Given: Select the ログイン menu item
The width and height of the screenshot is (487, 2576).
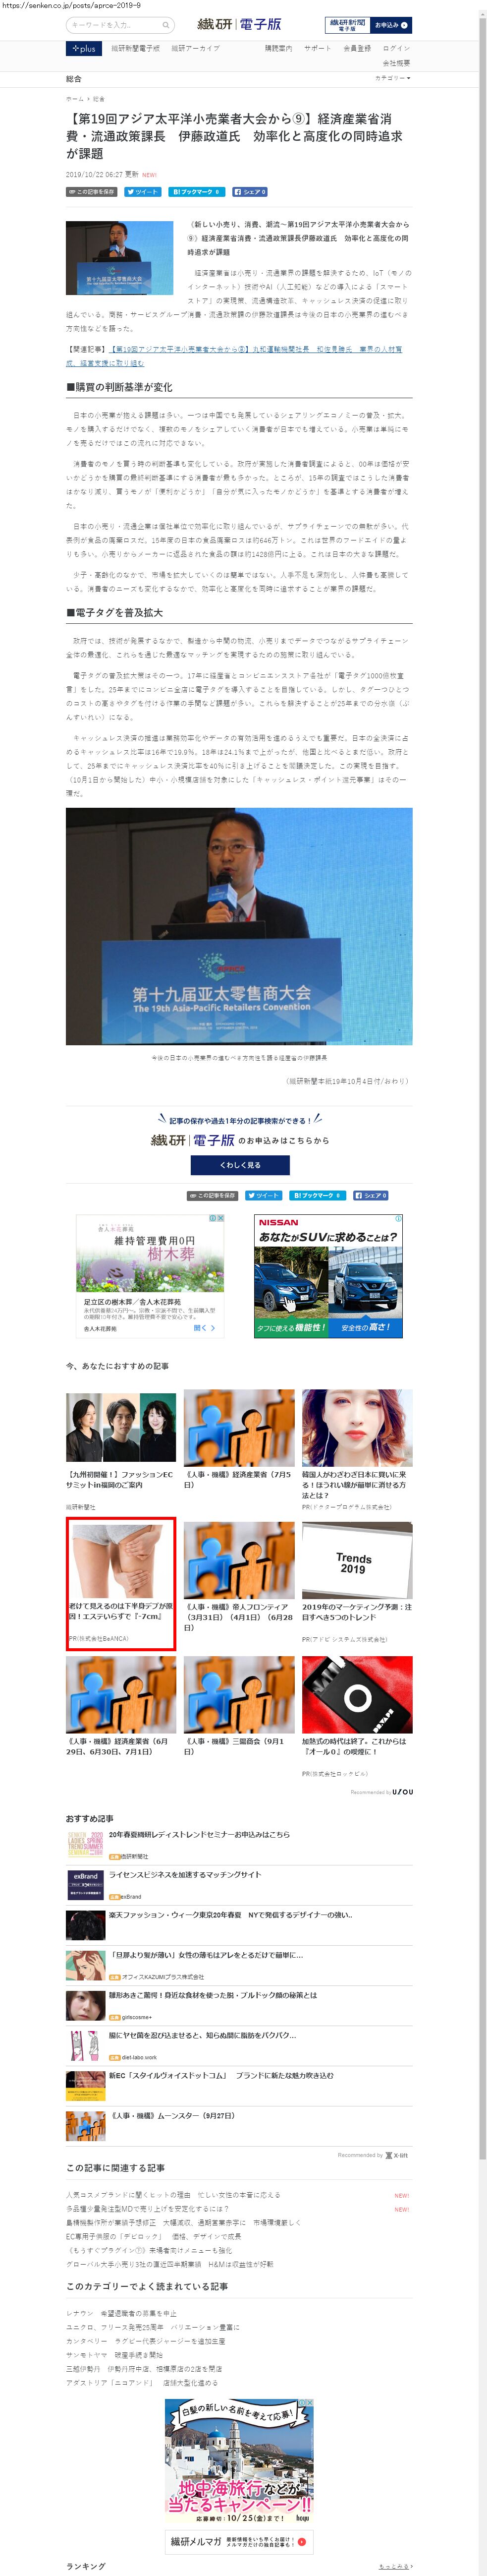Looking at the screenshot, I should click(396, 48).
